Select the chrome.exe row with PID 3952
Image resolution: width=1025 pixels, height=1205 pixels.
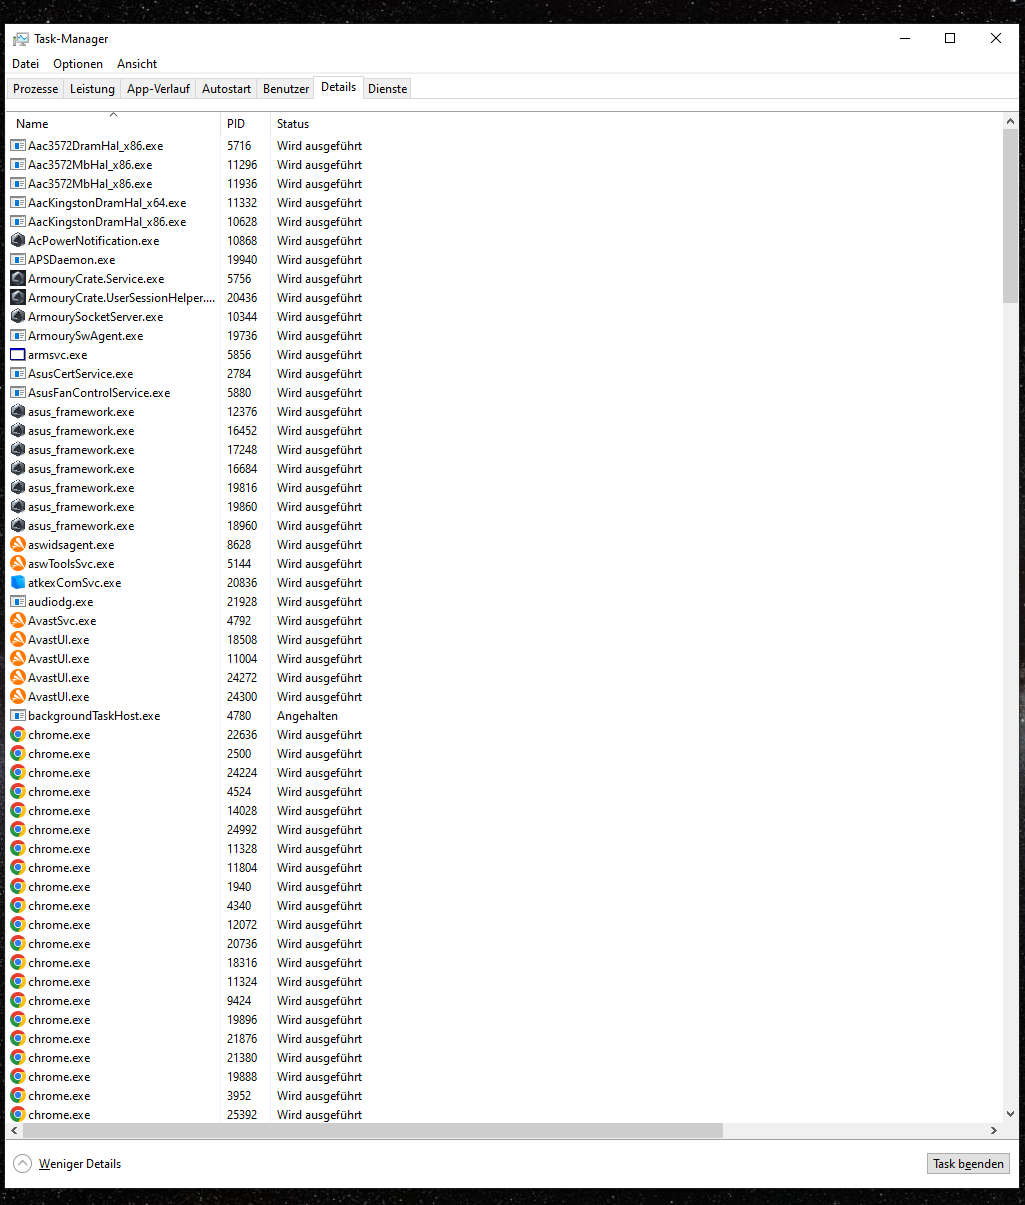[x=504, y=1096]
